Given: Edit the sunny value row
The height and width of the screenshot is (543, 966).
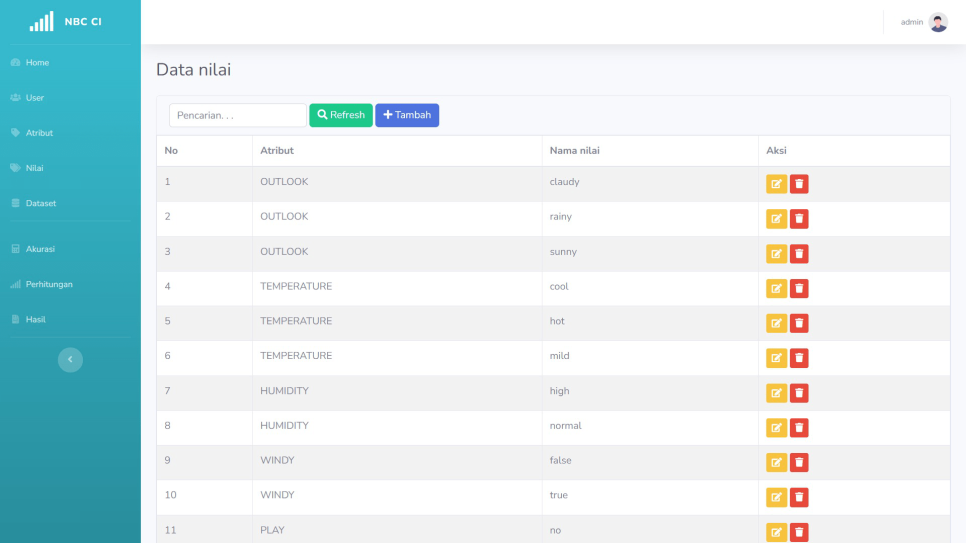Looking at the screenshot, I should pyautogui.click(x=776, y=254).
